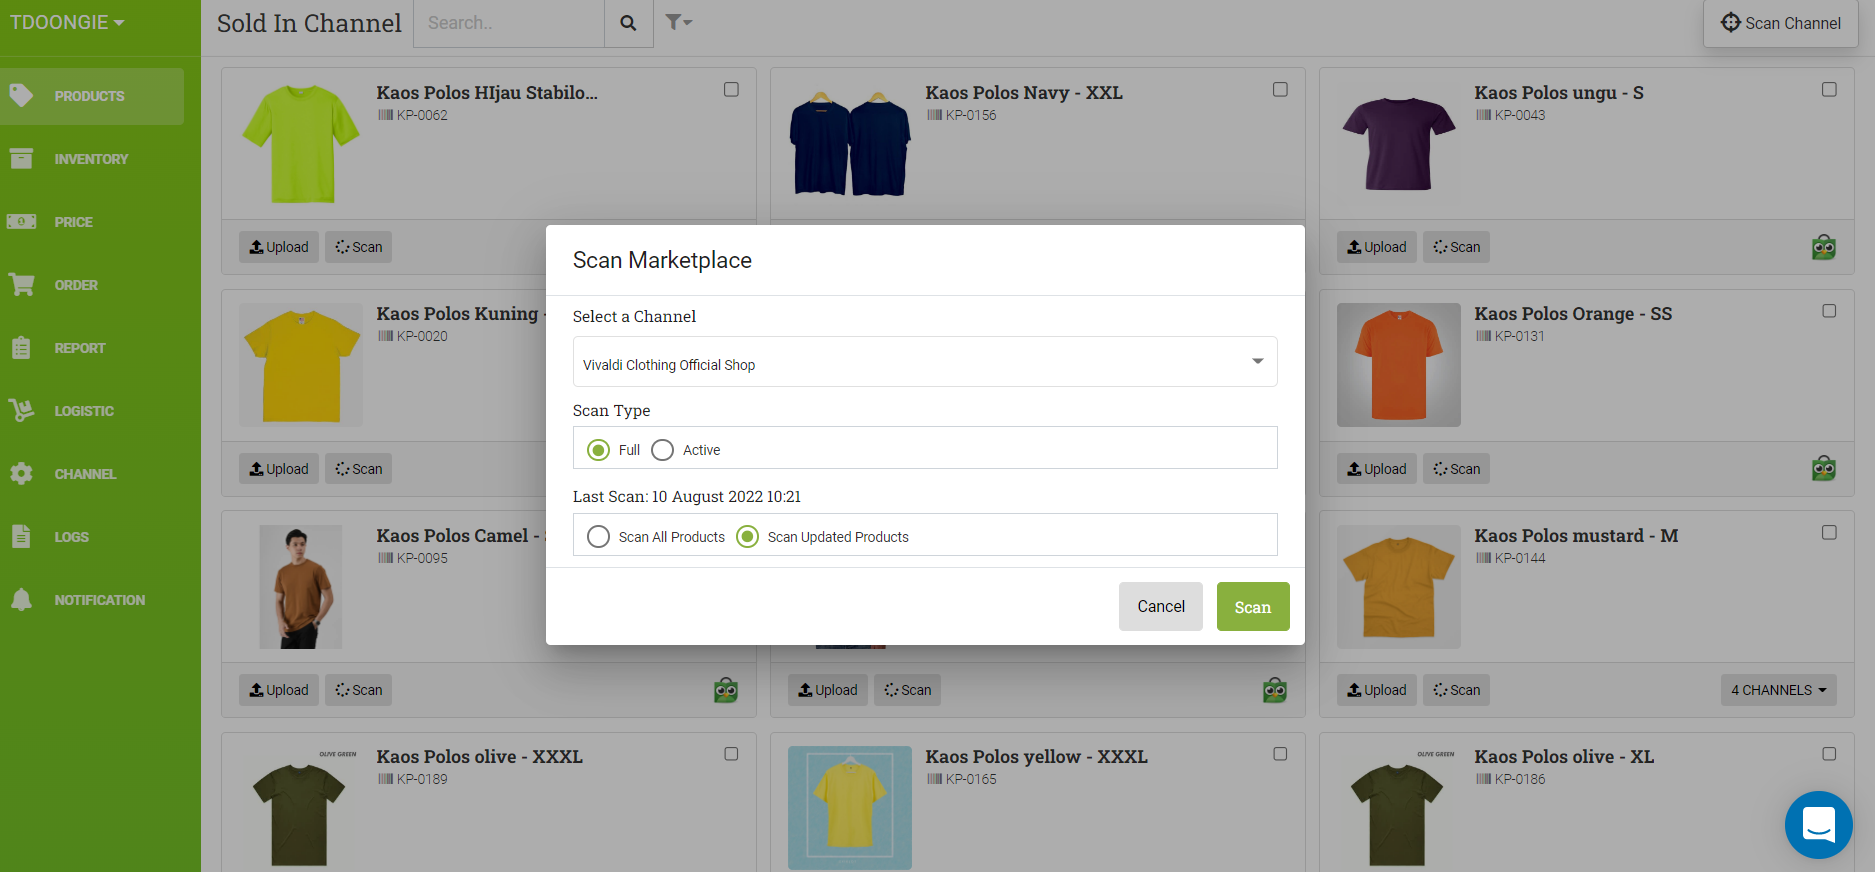Open Report section in sidebar
The height and width of the screenshot is (872, 1875).
click(92, 348)
